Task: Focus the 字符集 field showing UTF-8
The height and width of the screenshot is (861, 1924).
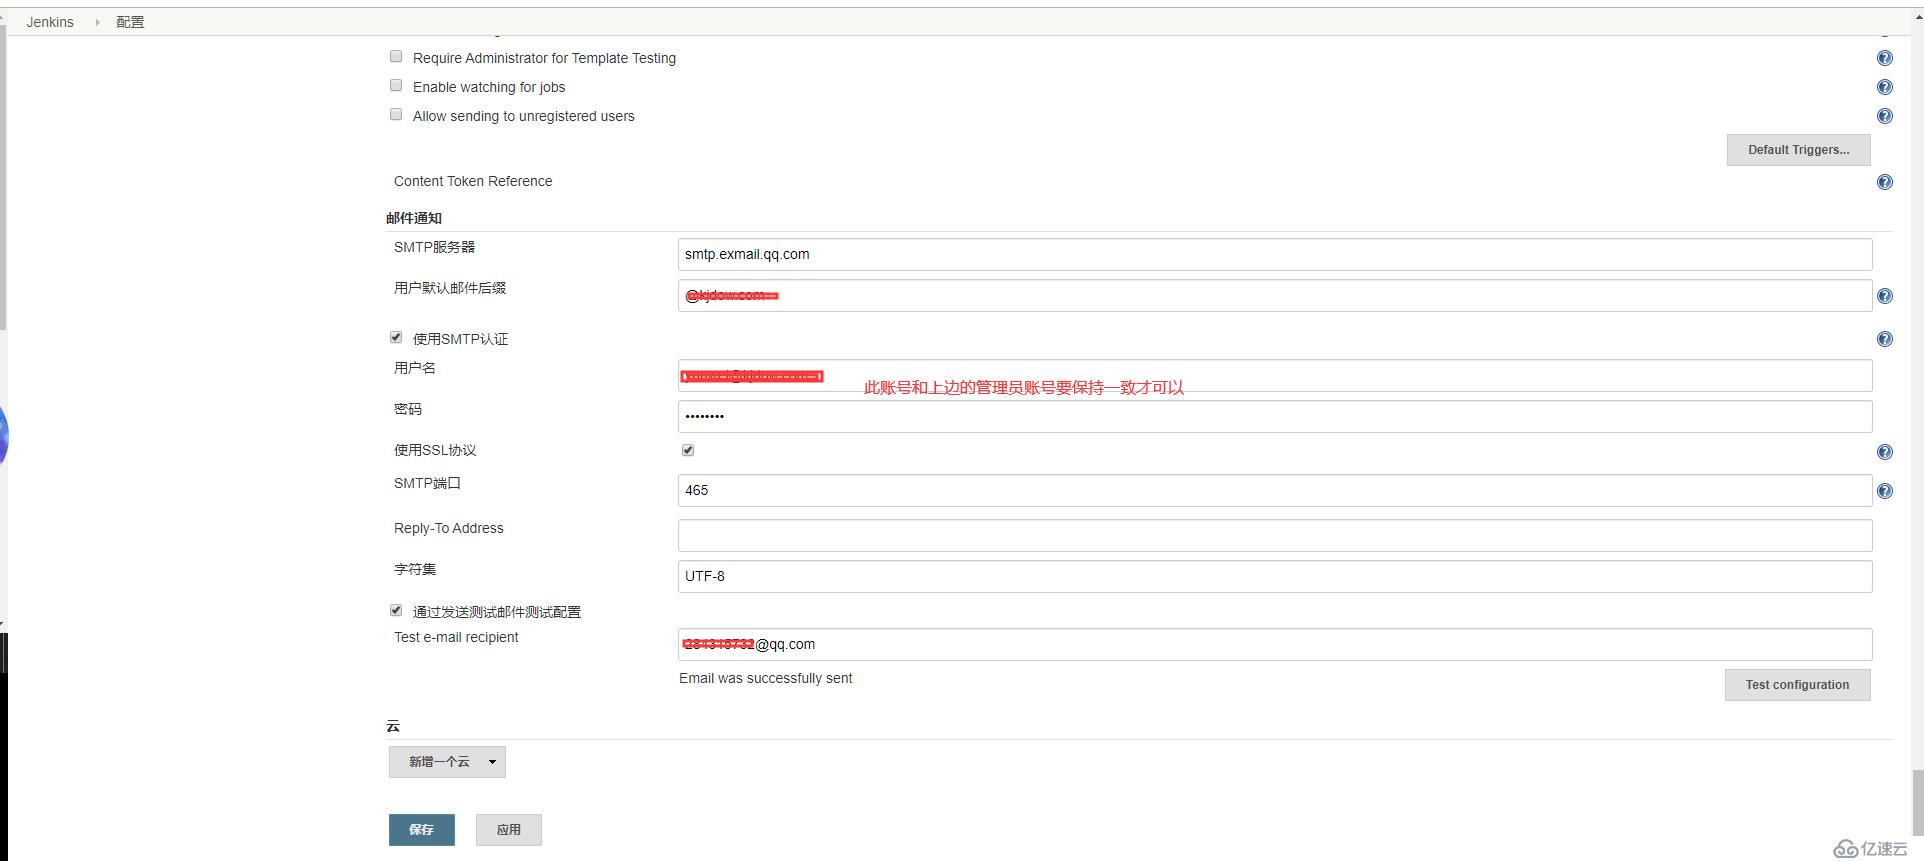Action: tap(1275, 576)
